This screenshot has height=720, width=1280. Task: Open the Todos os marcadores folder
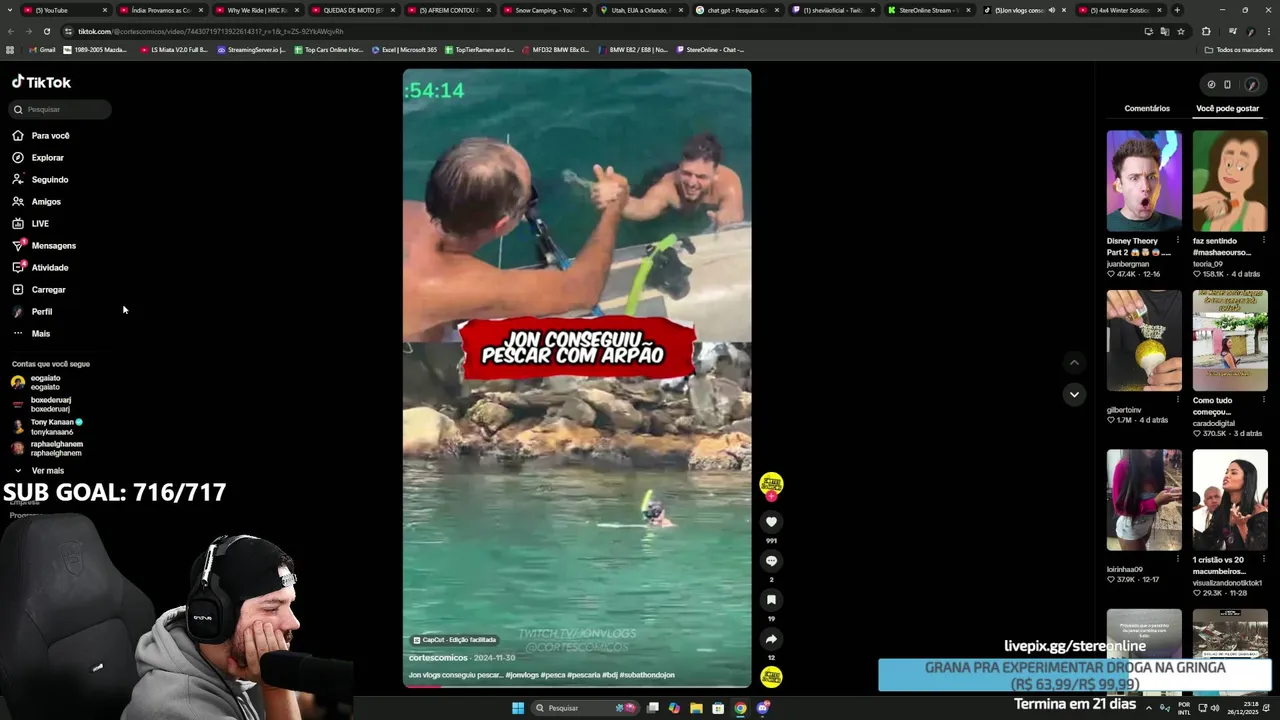tap(1238, 50)
